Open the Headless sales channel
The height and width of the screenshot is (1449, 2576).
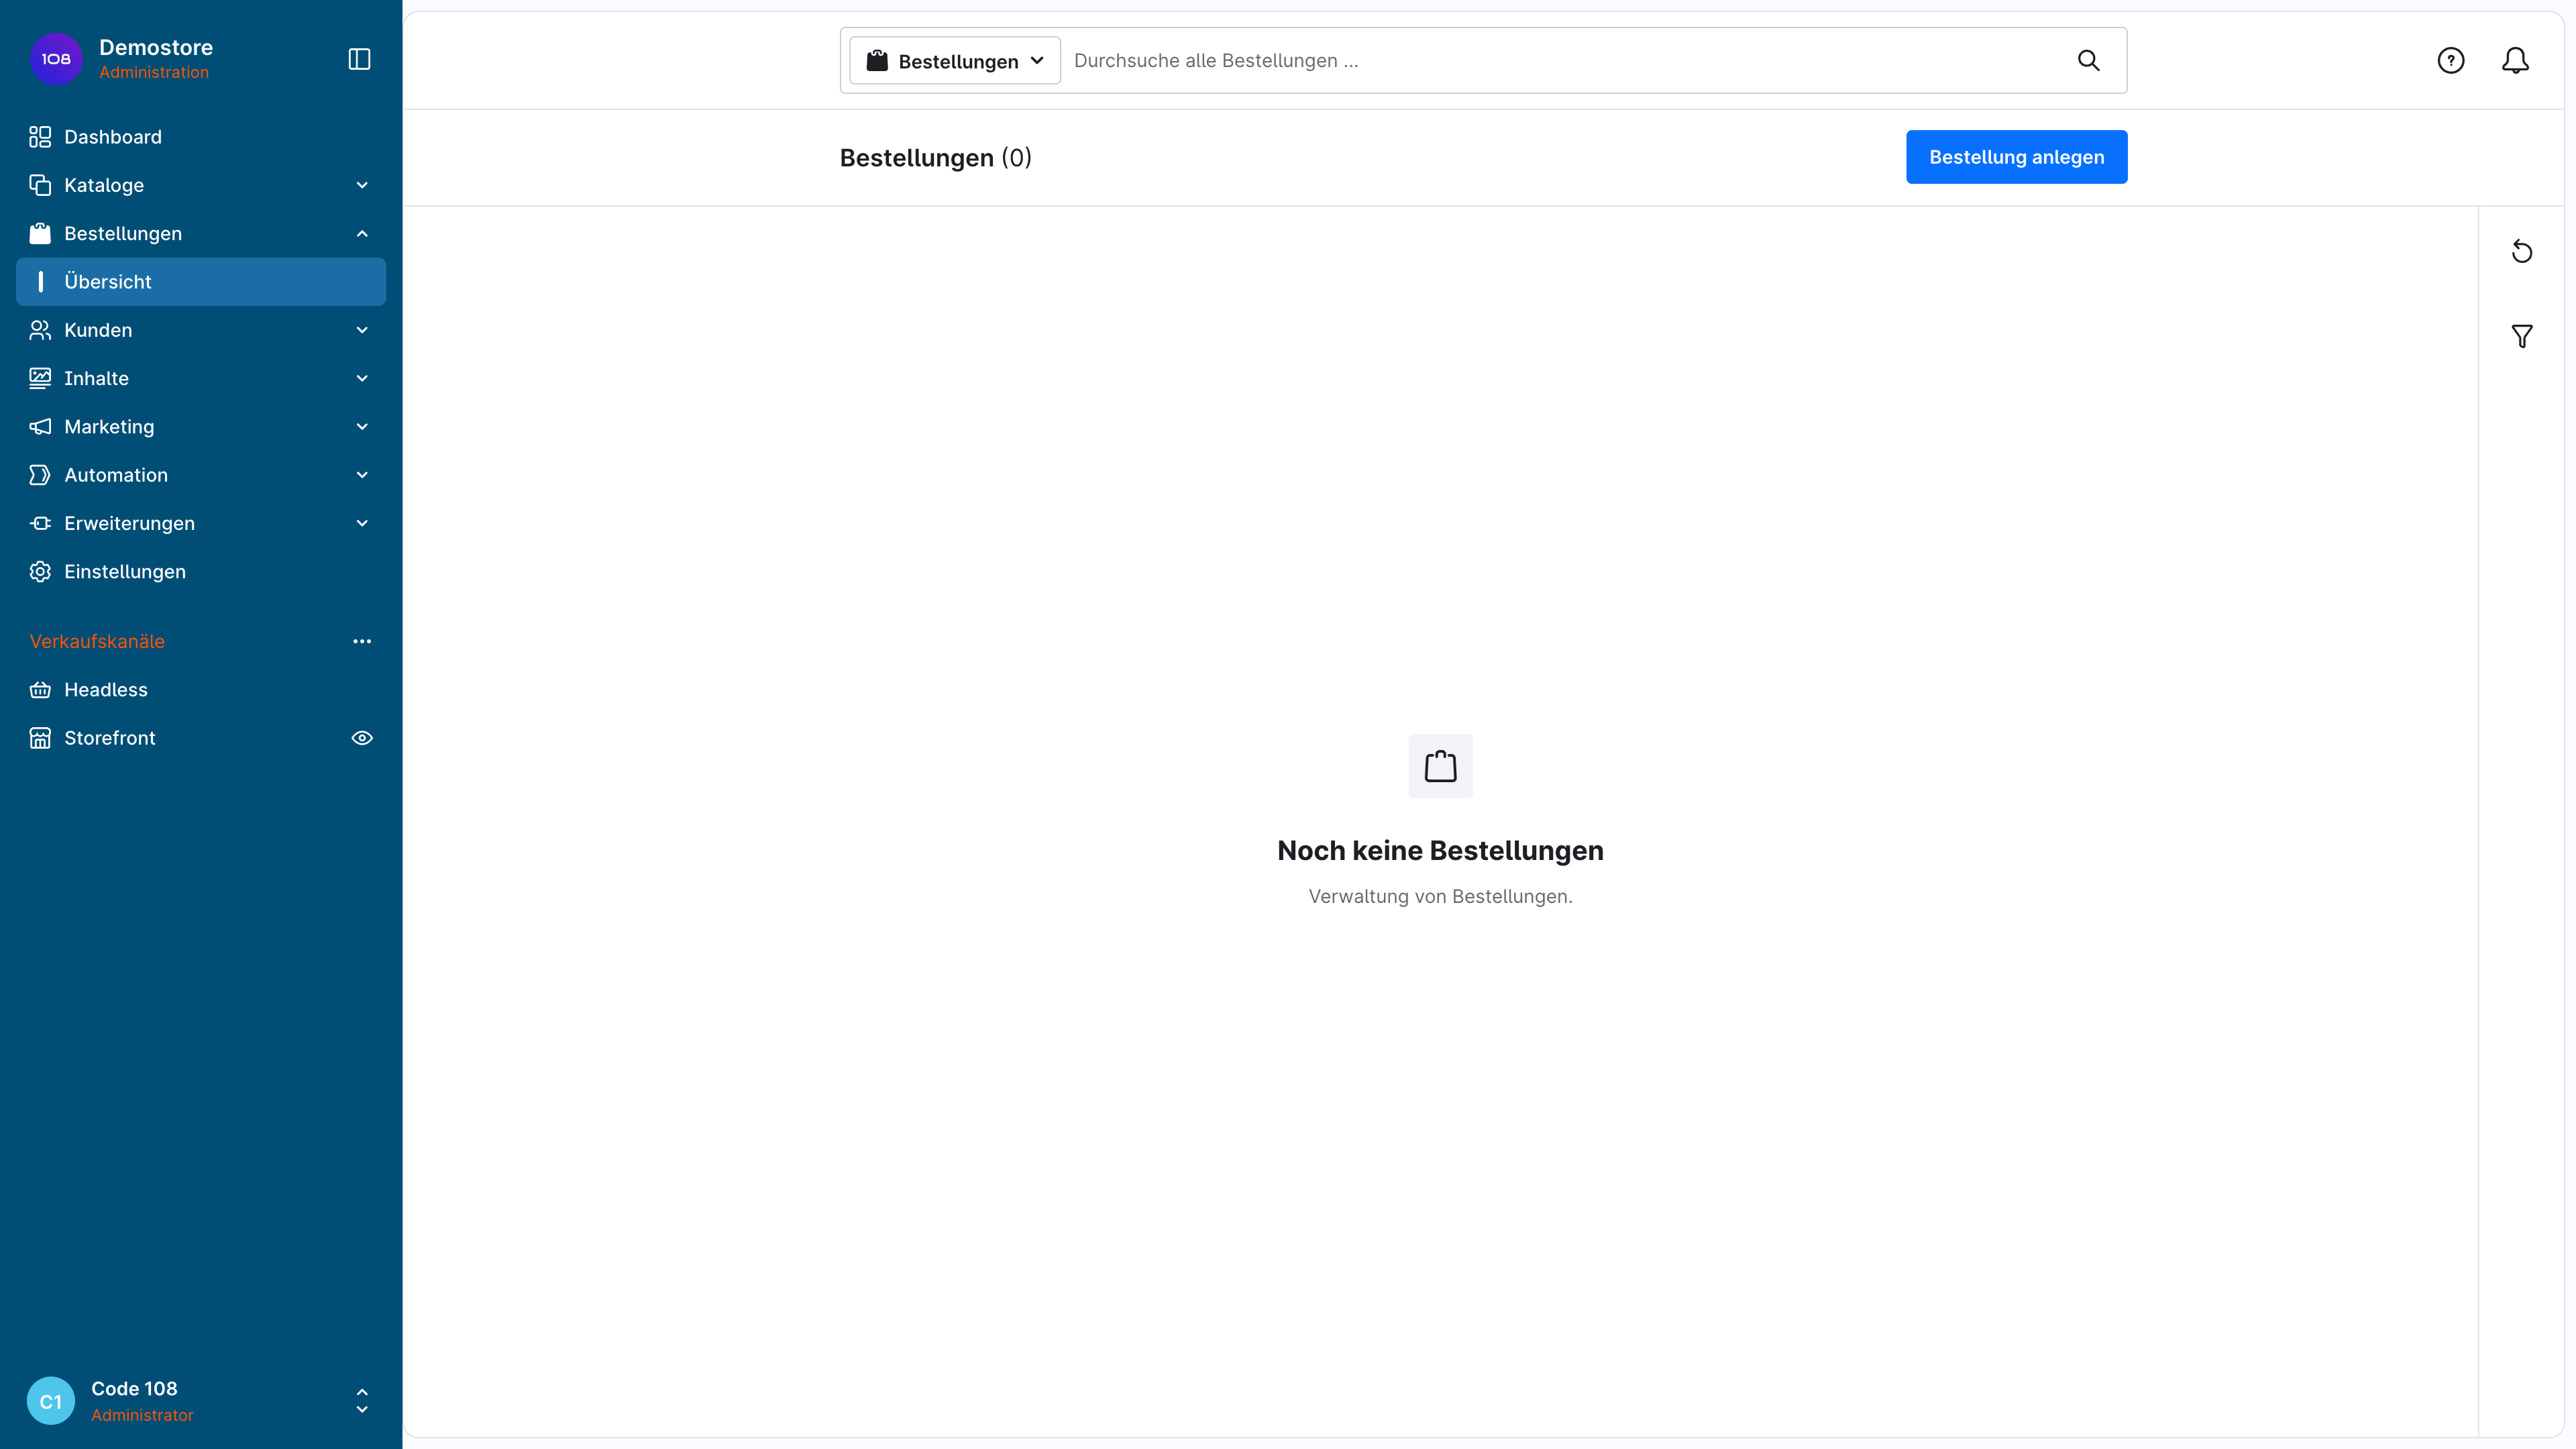(x=201, y=690)
